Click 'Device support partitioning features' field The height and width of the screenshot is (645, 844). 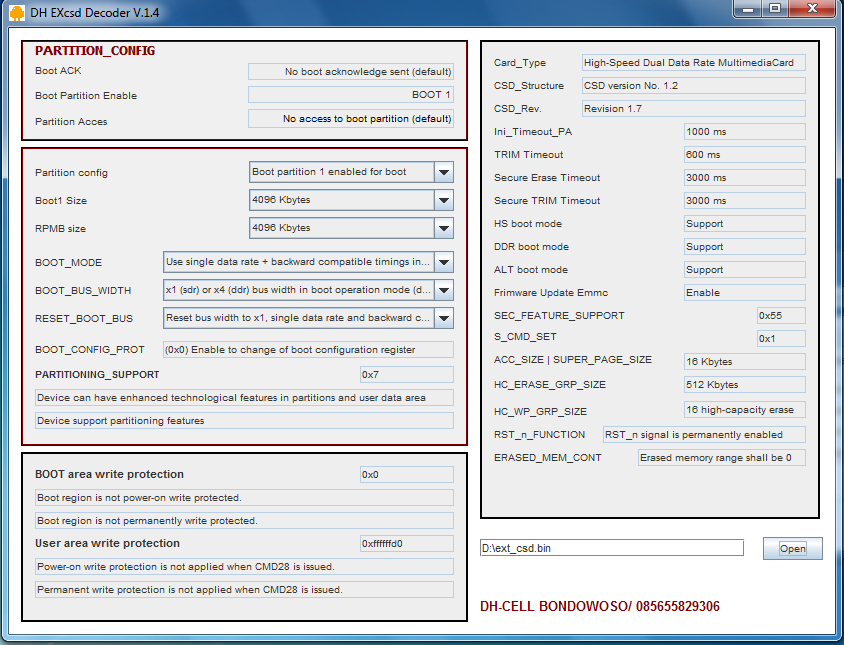click(x=244, y=420)
